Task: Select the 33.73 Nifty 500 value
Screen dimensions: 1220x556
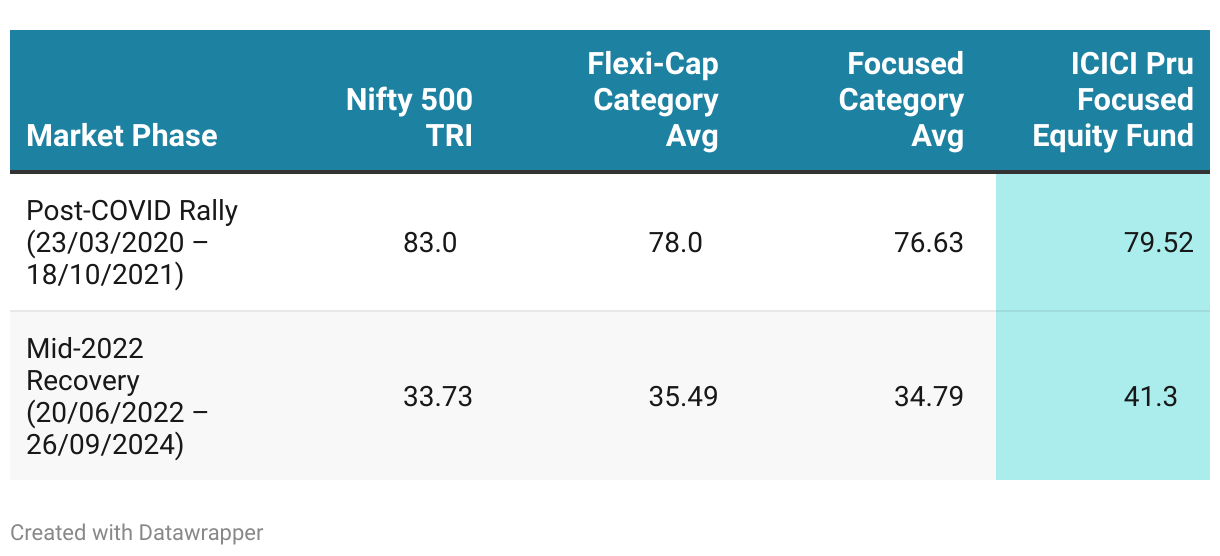Action: click(438, 396)
